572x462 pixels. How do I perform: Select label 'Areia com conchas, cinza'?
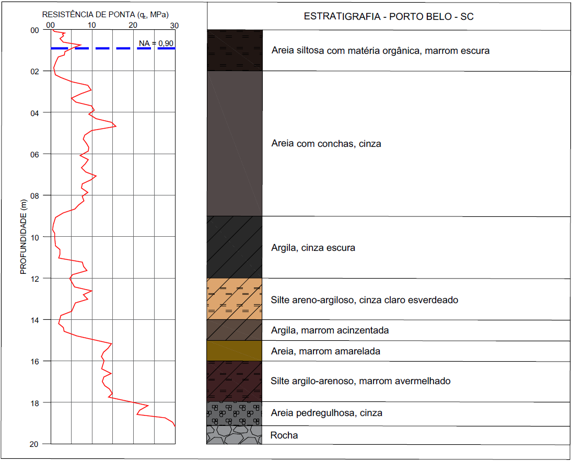326,143
